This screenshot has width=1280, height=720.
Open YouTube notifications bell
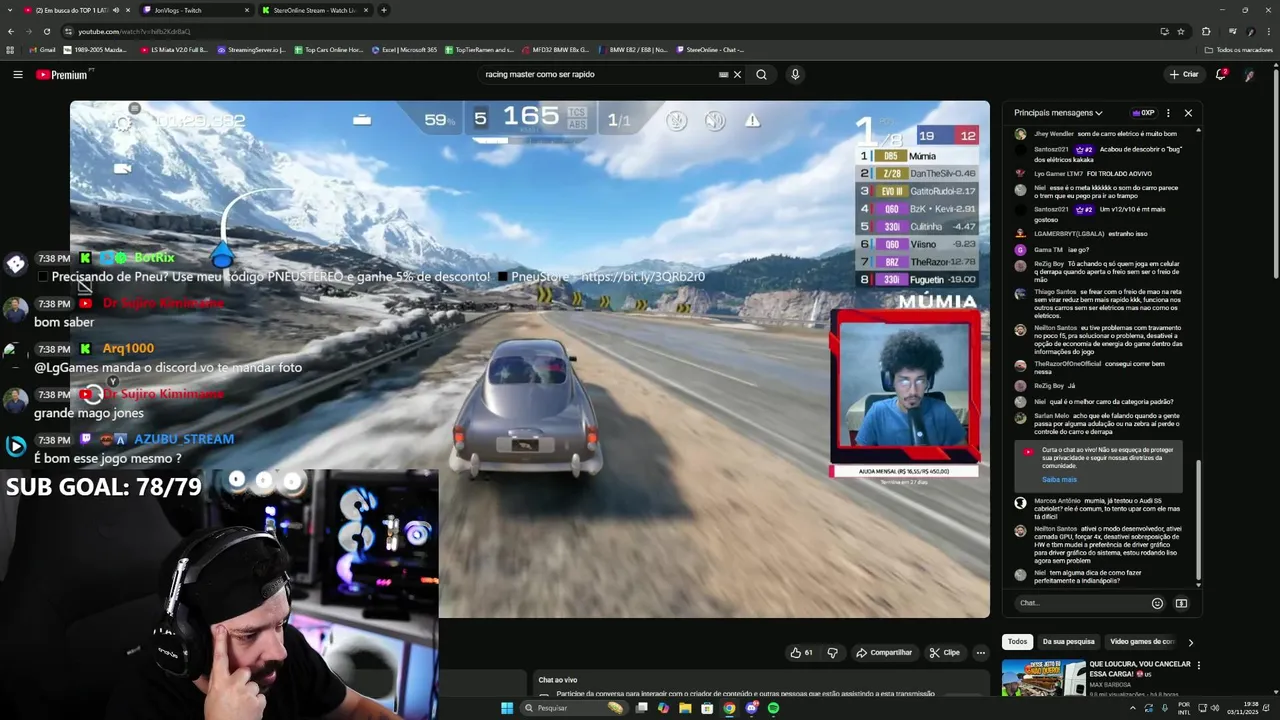1221,74
